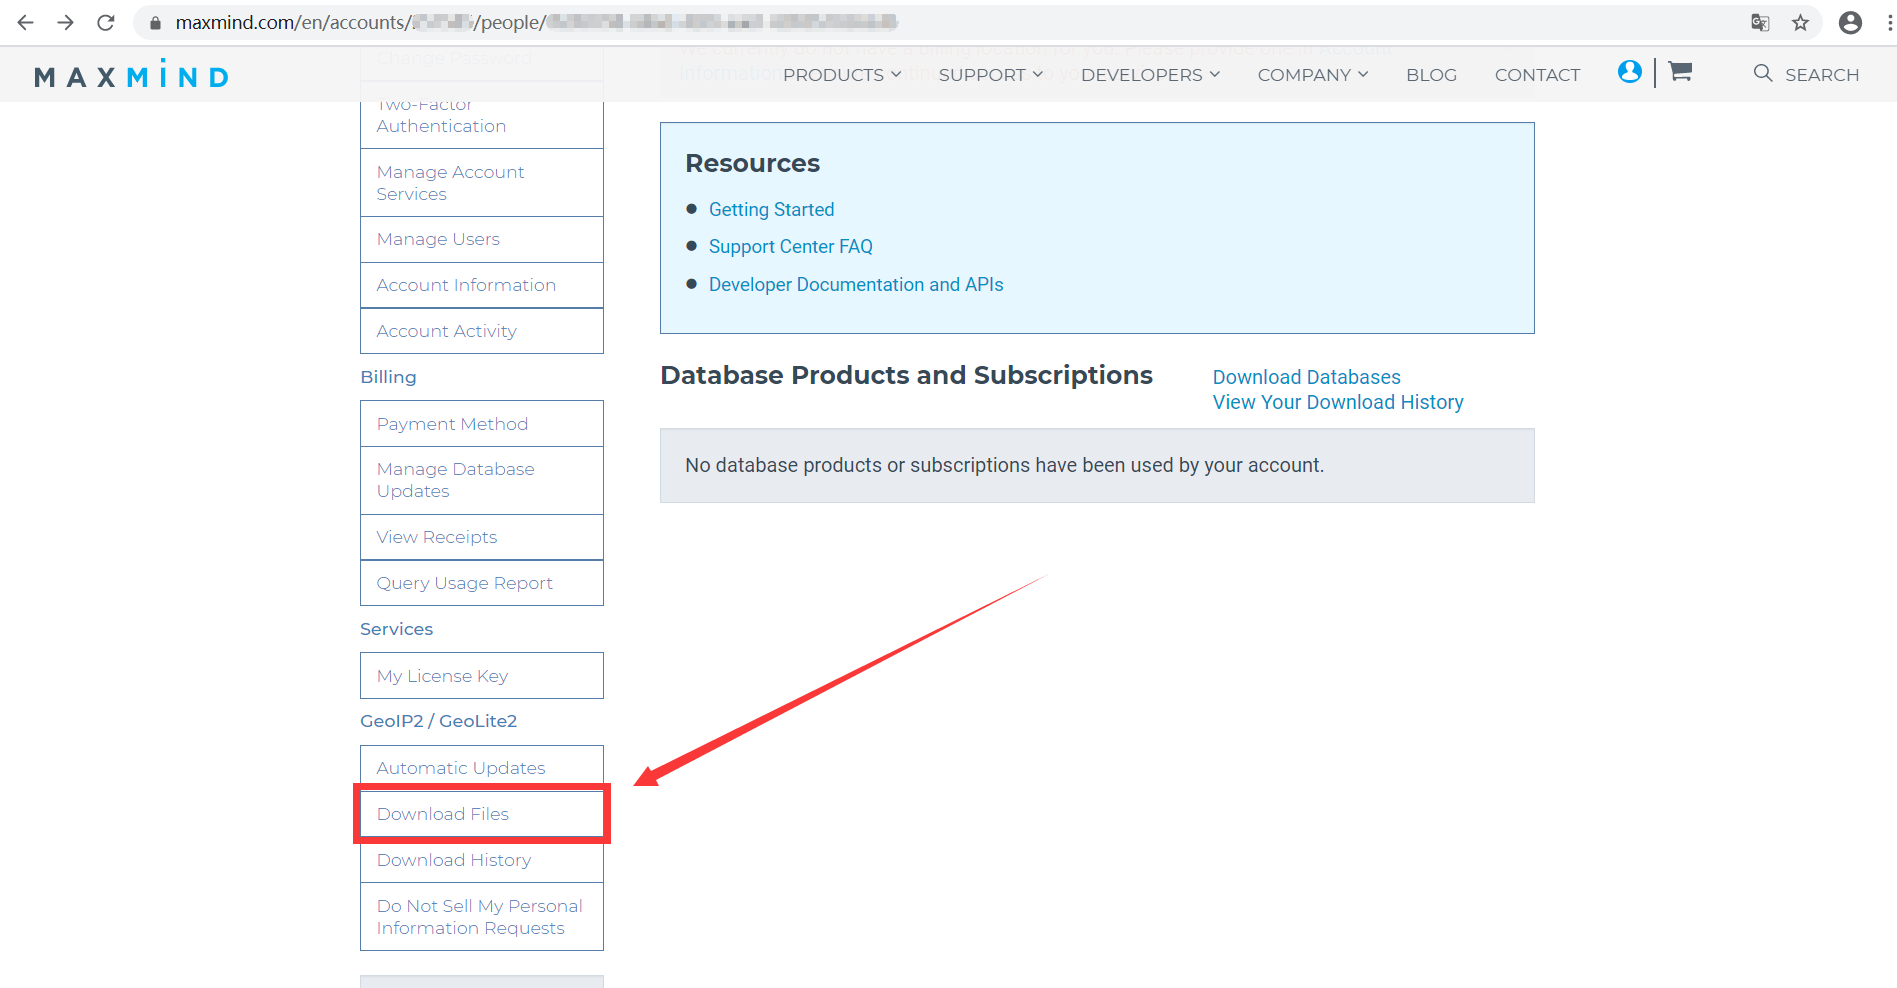The image size is (1897, 988).
Task: Click the browser back arrow
Action: 26,22
